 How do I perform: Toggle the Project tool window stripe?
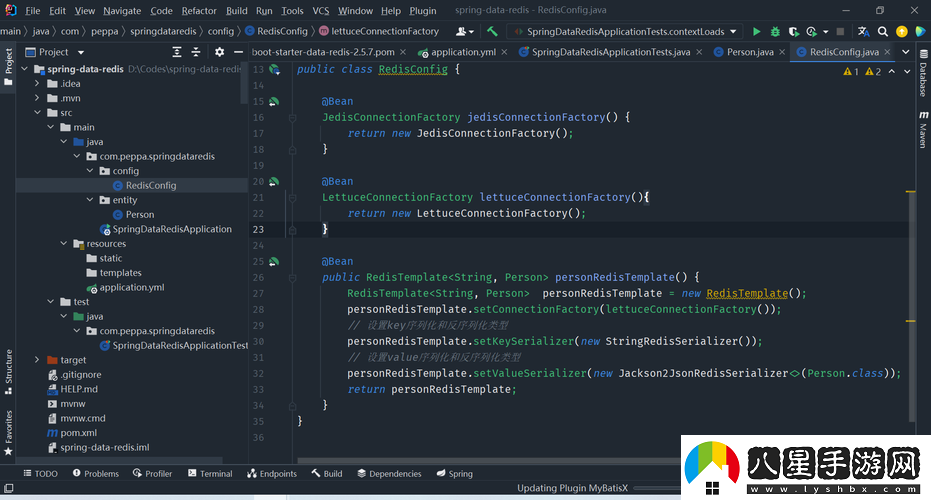[8, 65]
